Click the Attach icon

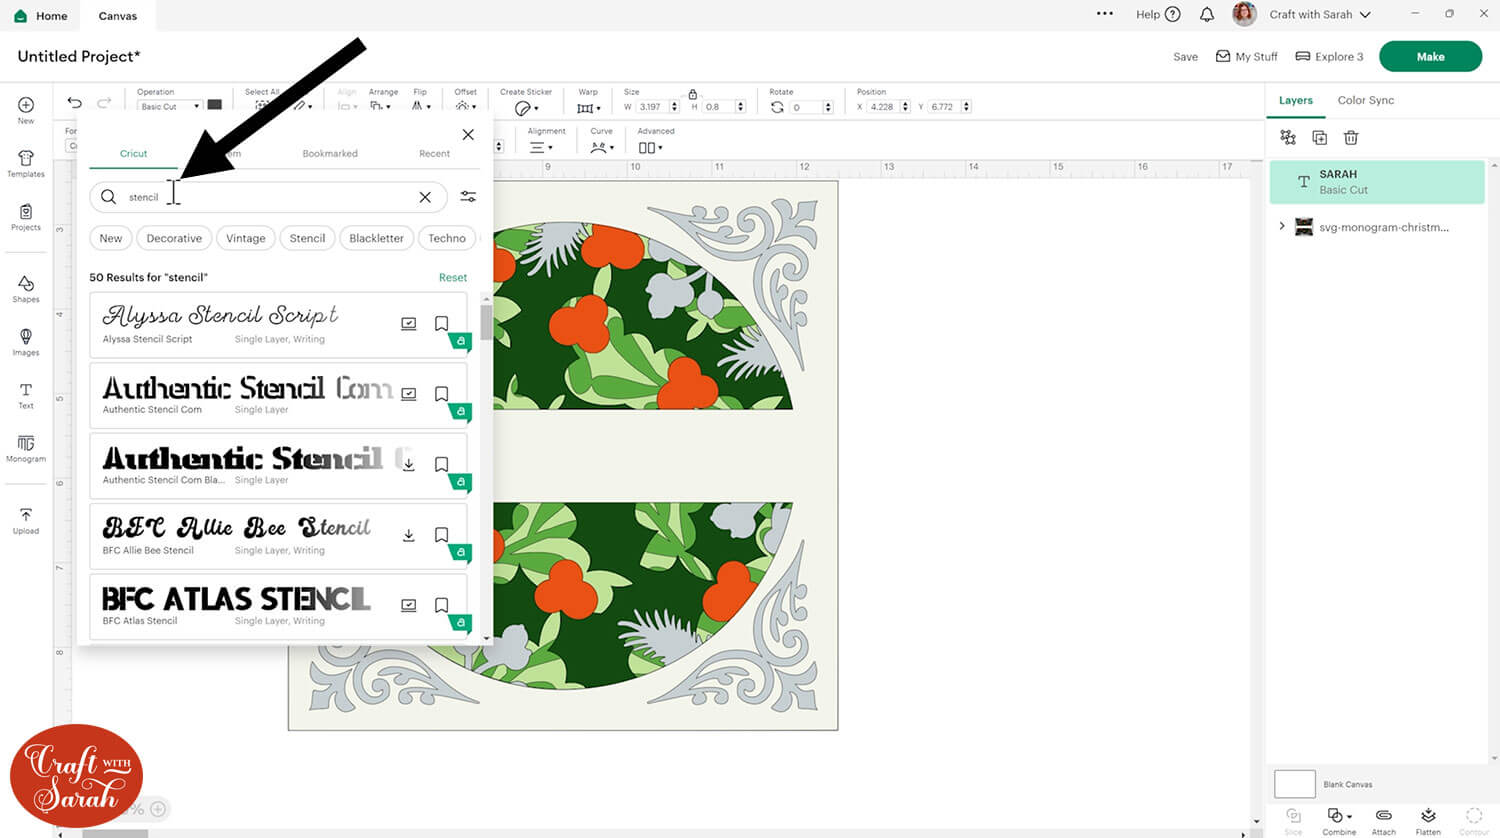1384,820
